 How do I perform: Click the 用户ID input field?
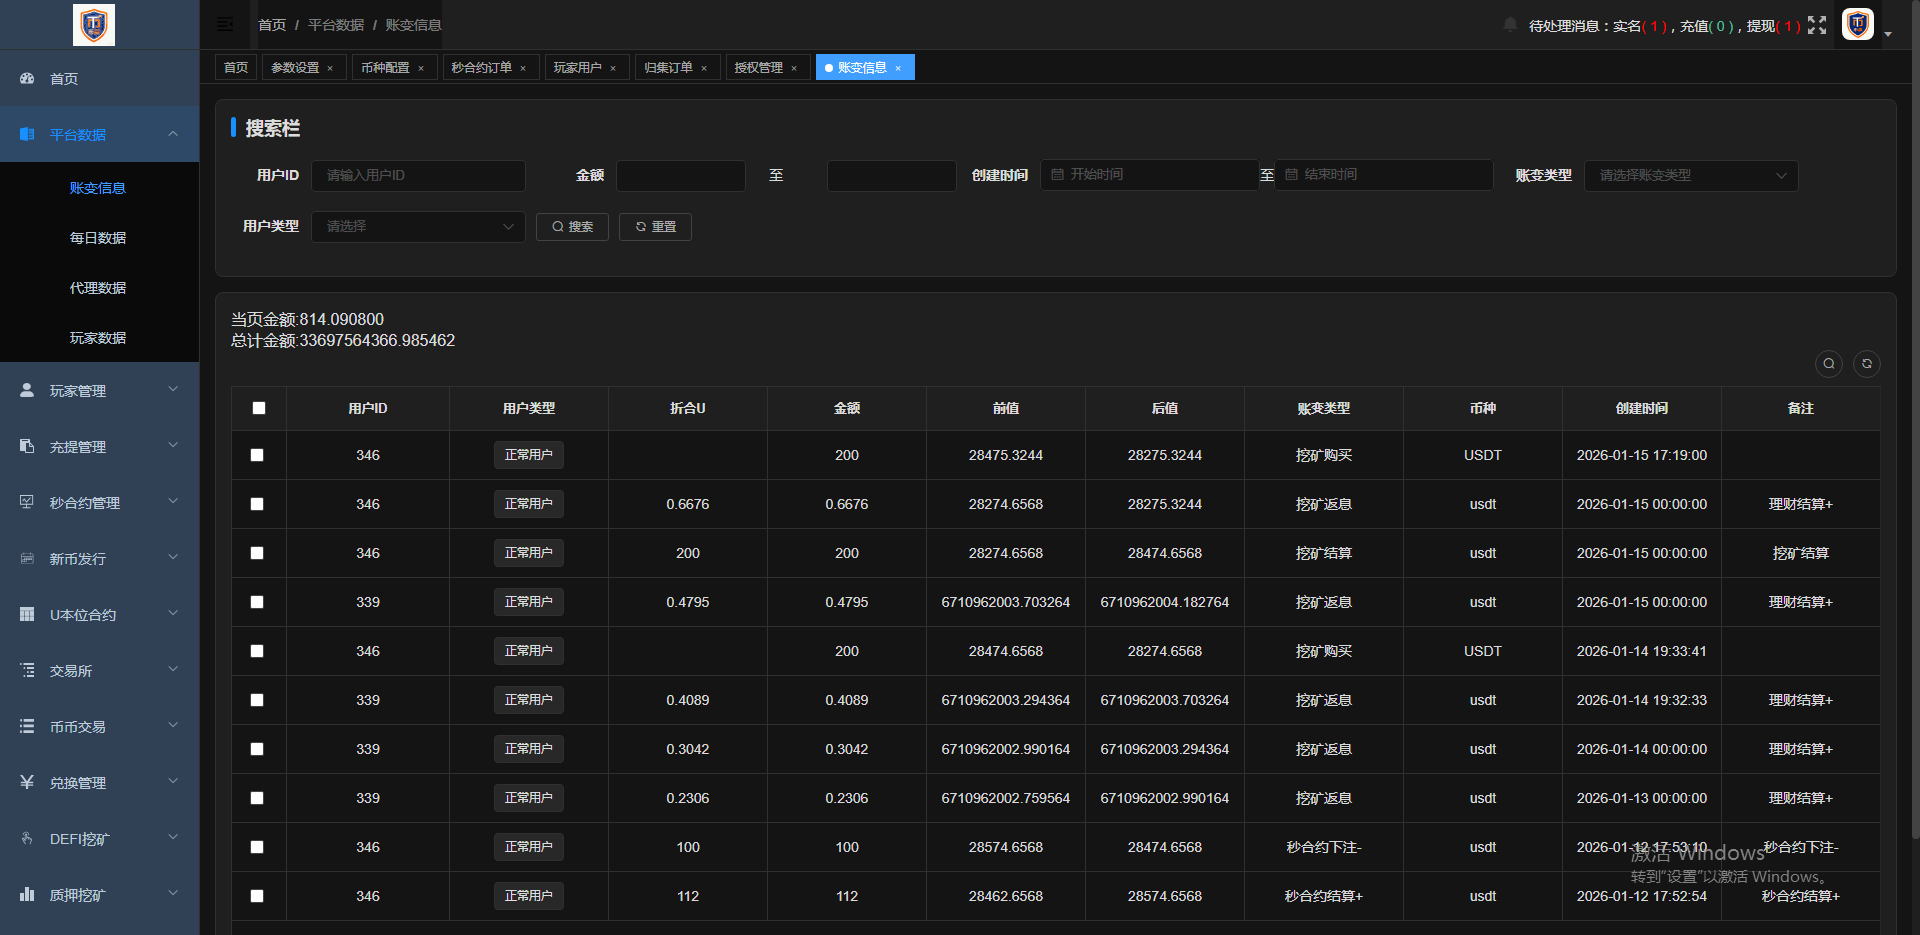[x=418, y=175]
